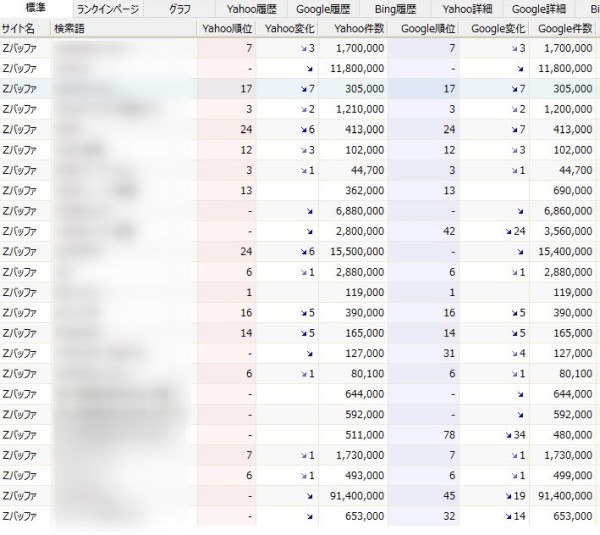Viewport: 600px width, 535px height.
Task: Sort by Google順位 column header
Action: 424,28
